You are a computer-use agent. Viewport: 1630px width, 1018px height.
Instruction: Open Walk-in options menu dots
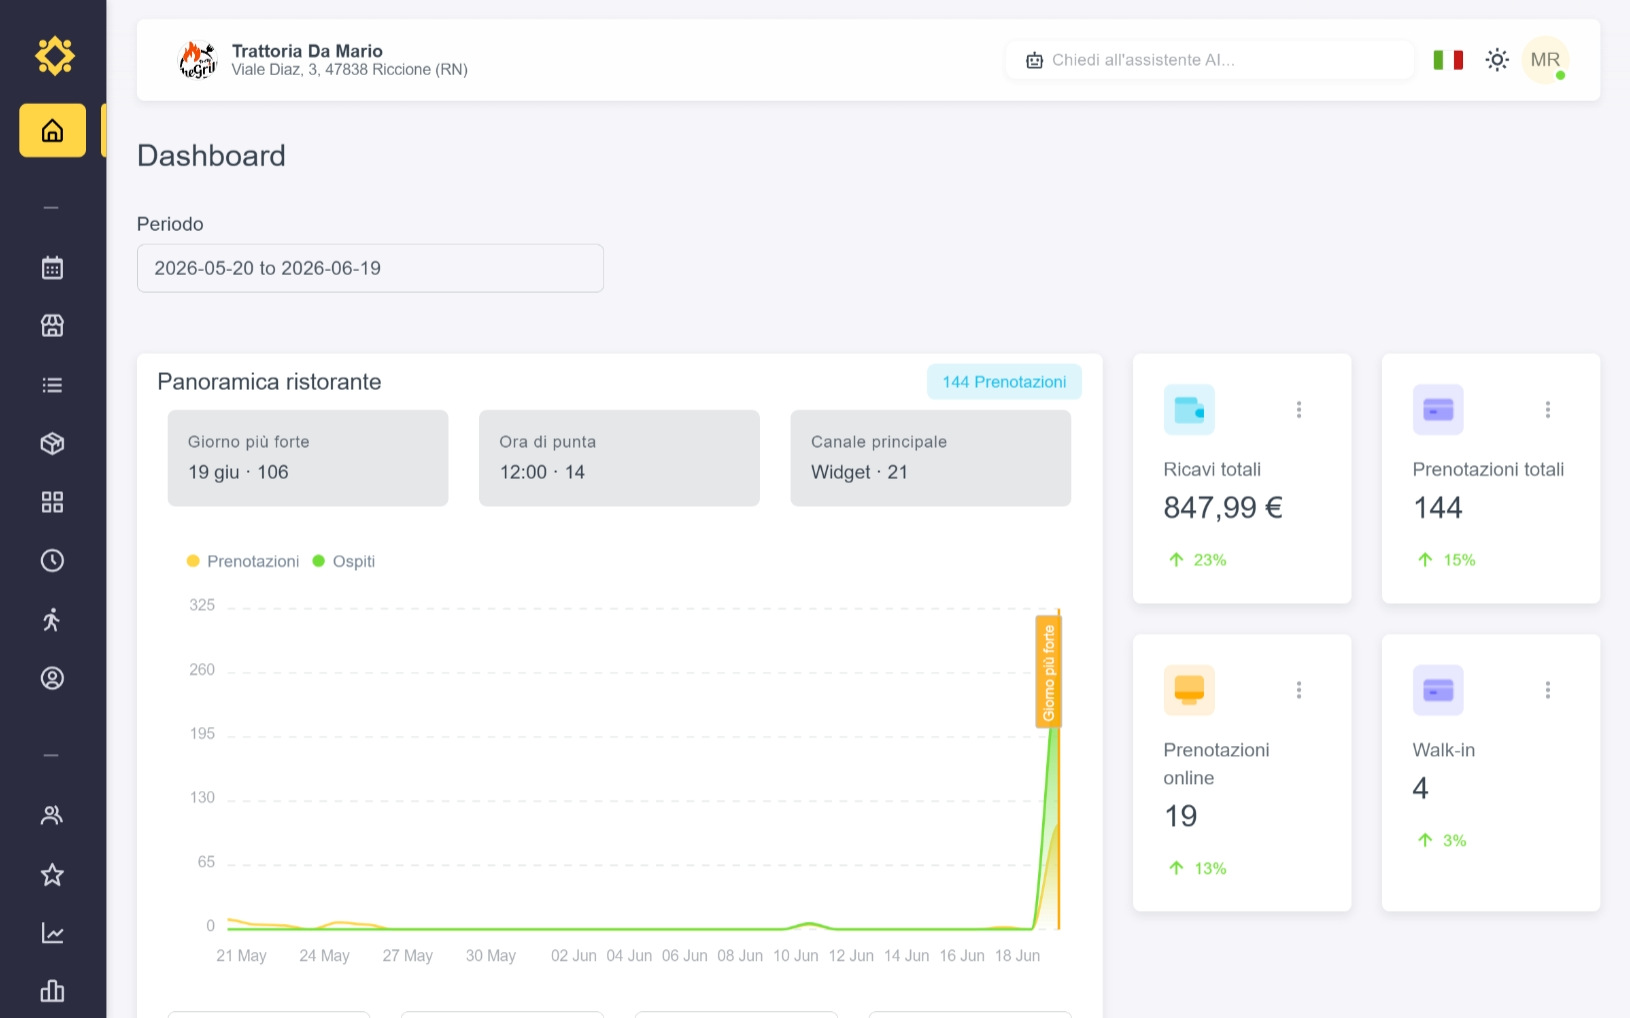[1548, 690]
